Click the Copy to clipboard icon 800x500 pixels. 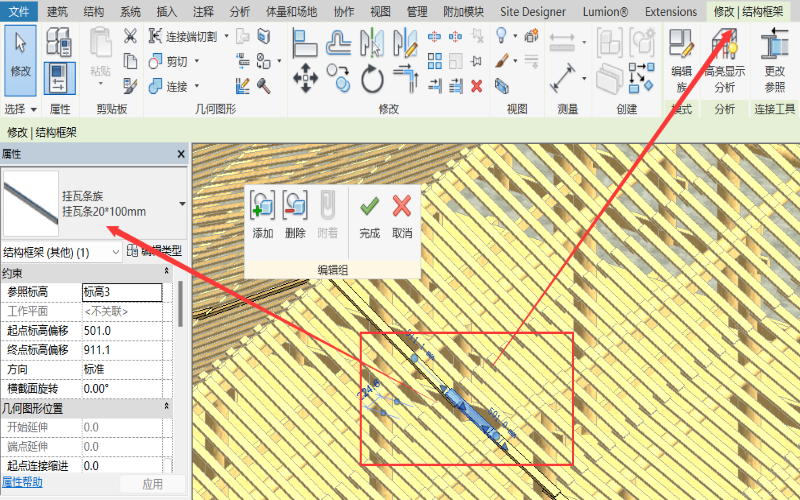(130, 61)
